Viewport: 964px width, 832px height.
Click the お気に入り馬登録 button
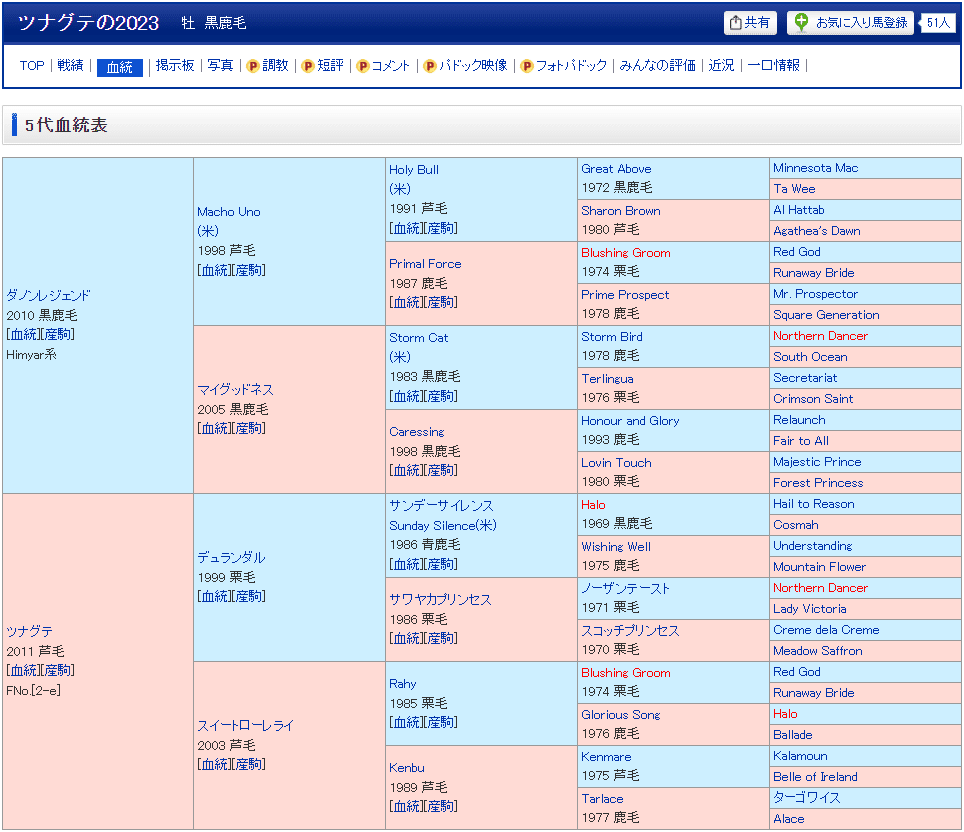[x=850, y=23]
